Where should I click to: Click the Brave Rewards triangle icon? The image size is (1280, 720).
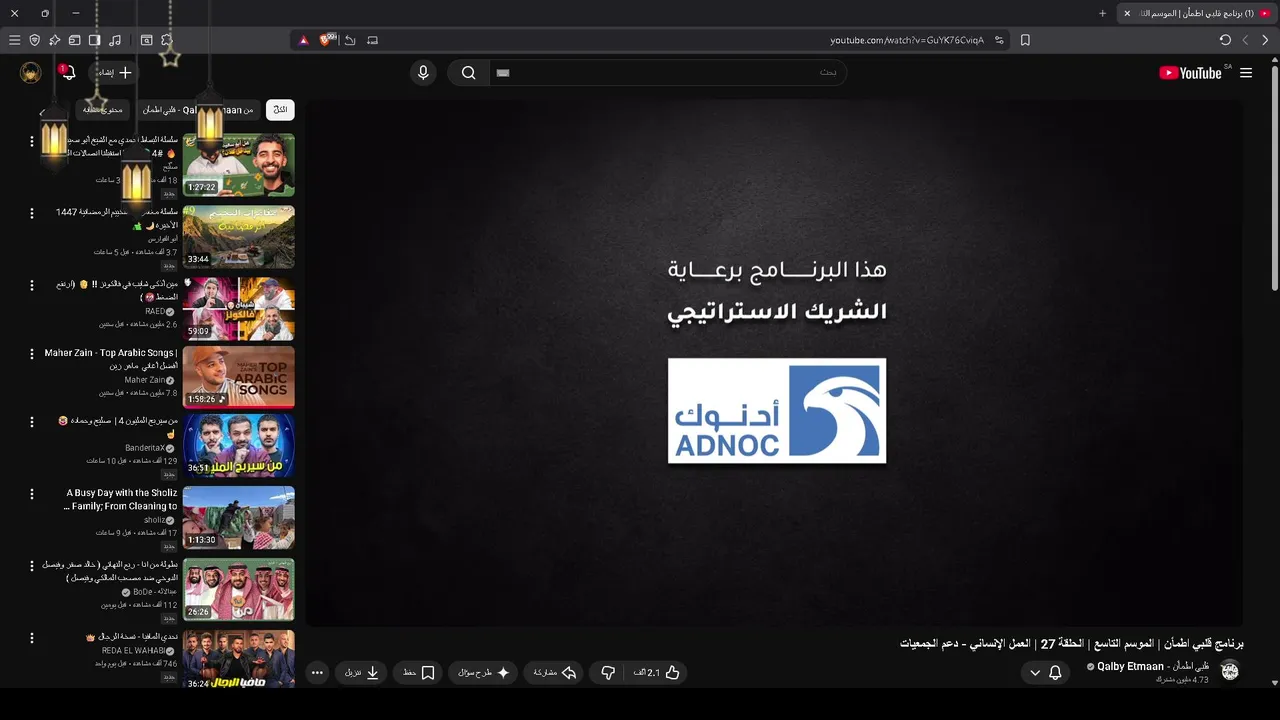click(304, 40)
